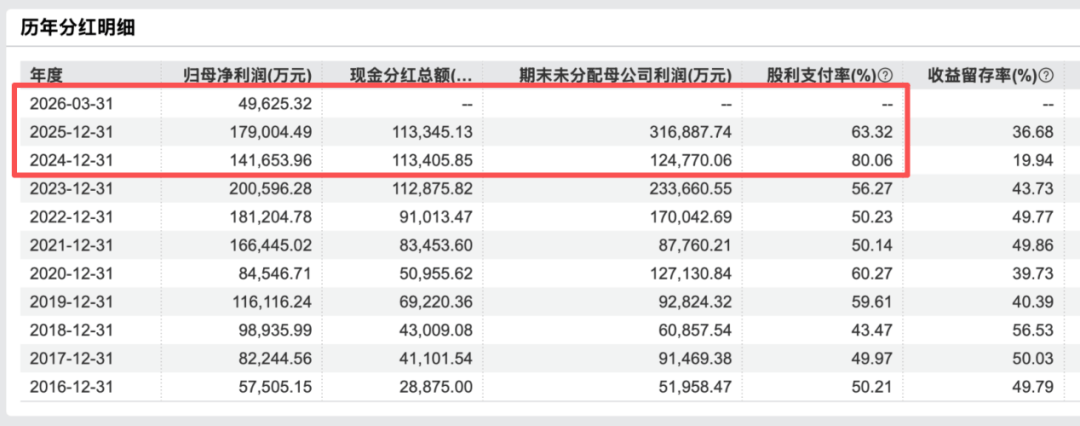Select the 2016-12-31 row date

point(72,387)
